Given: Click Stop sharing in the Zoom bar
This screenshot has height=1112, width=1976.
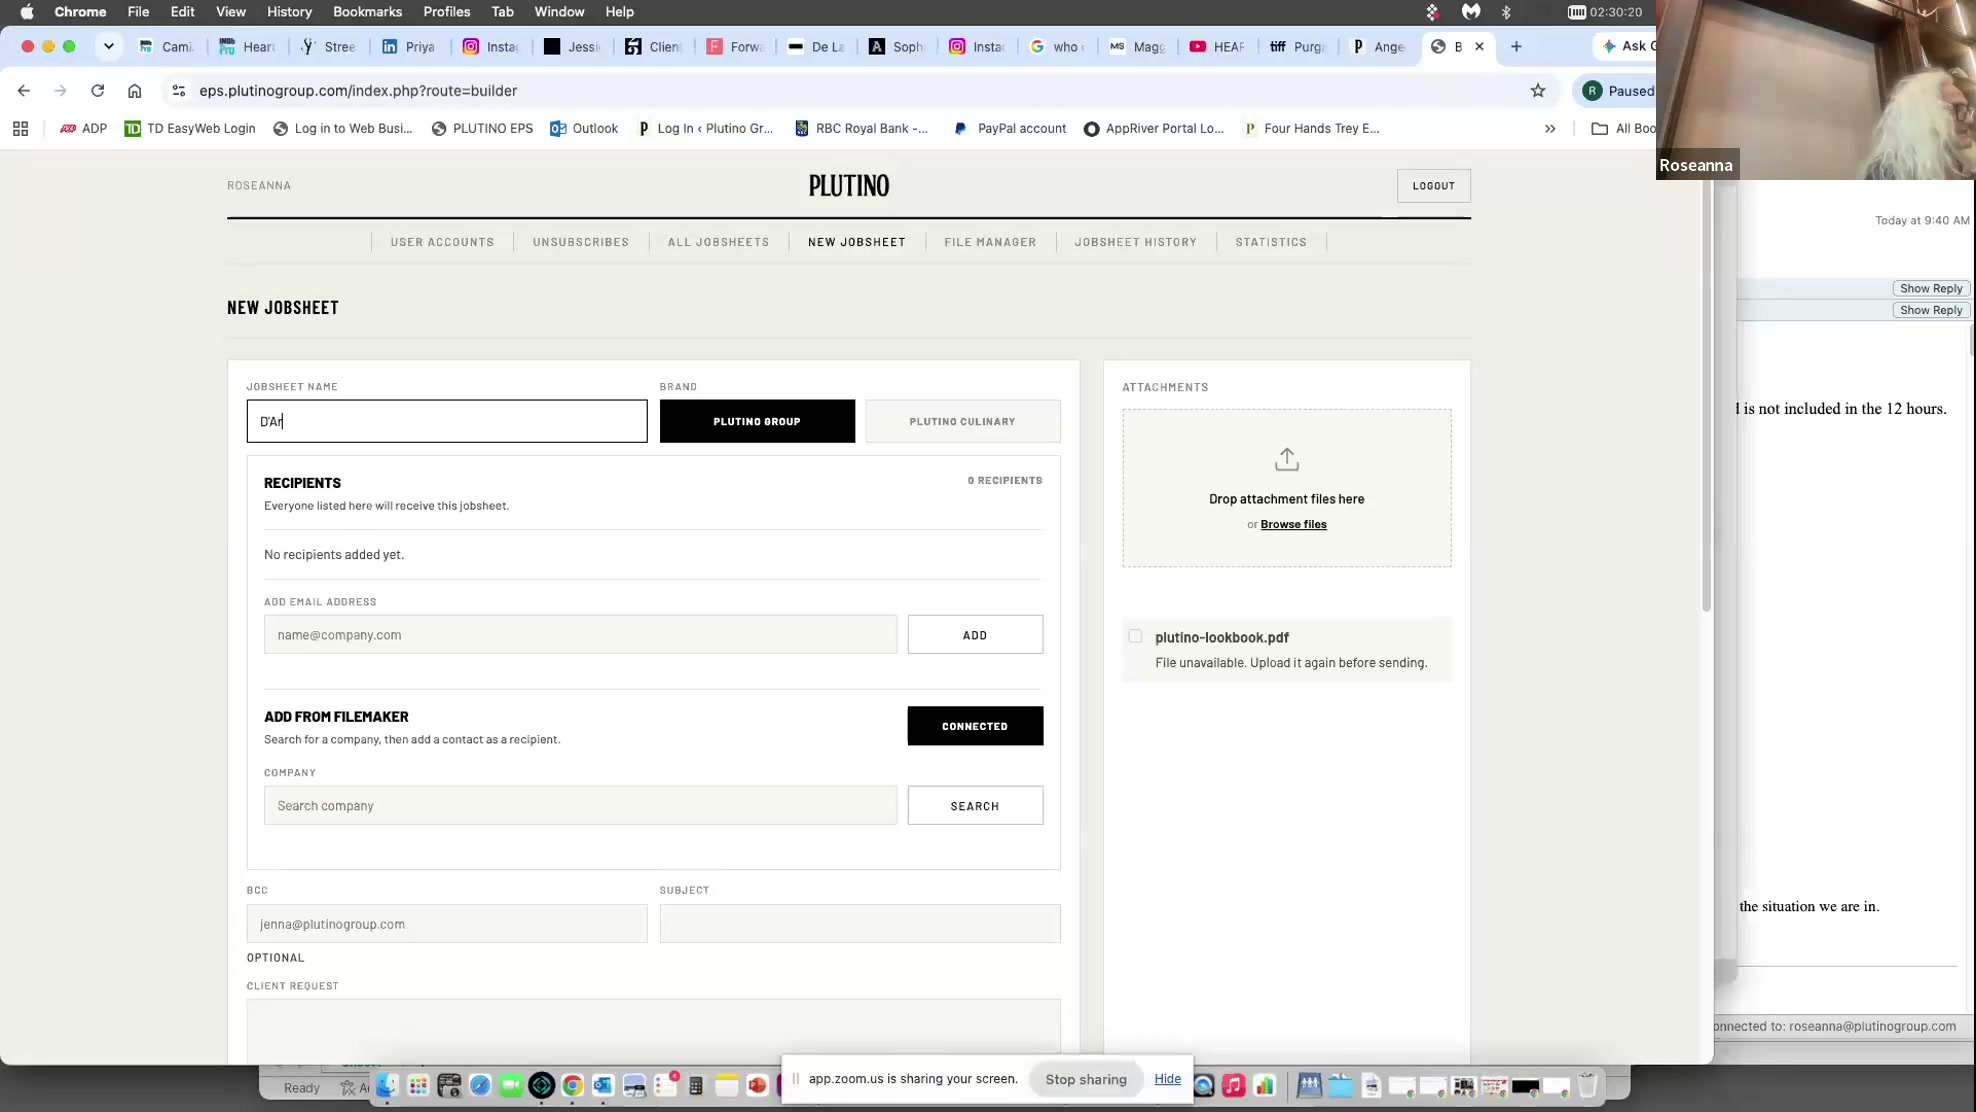Looking at the screenshot, I should (x=1085, y=1079).
